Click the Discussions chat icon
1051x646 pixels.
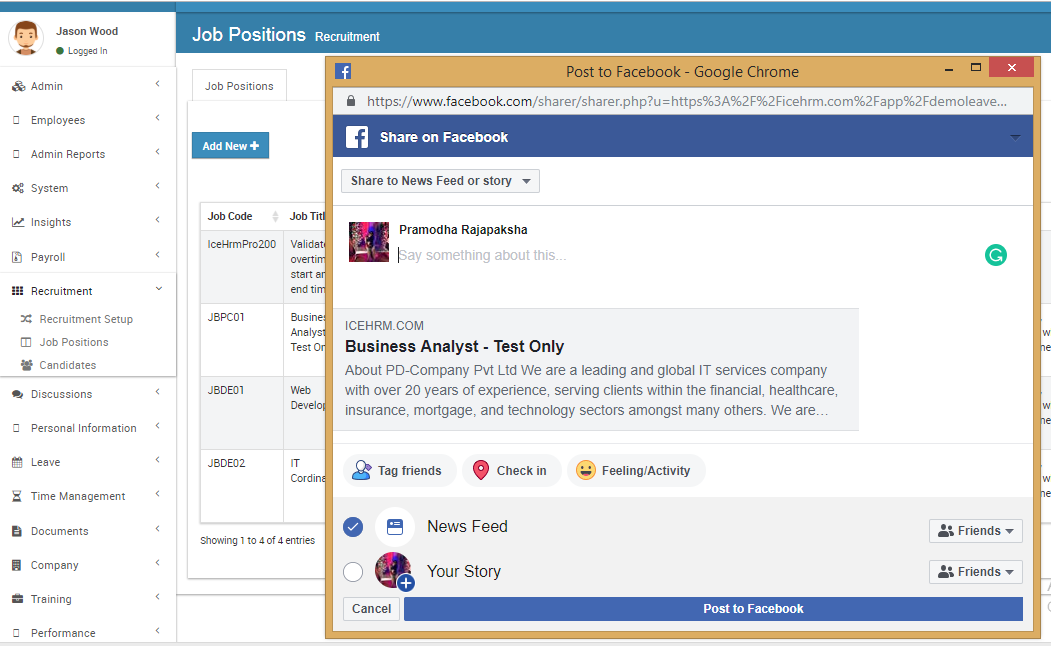pos(17,394)
